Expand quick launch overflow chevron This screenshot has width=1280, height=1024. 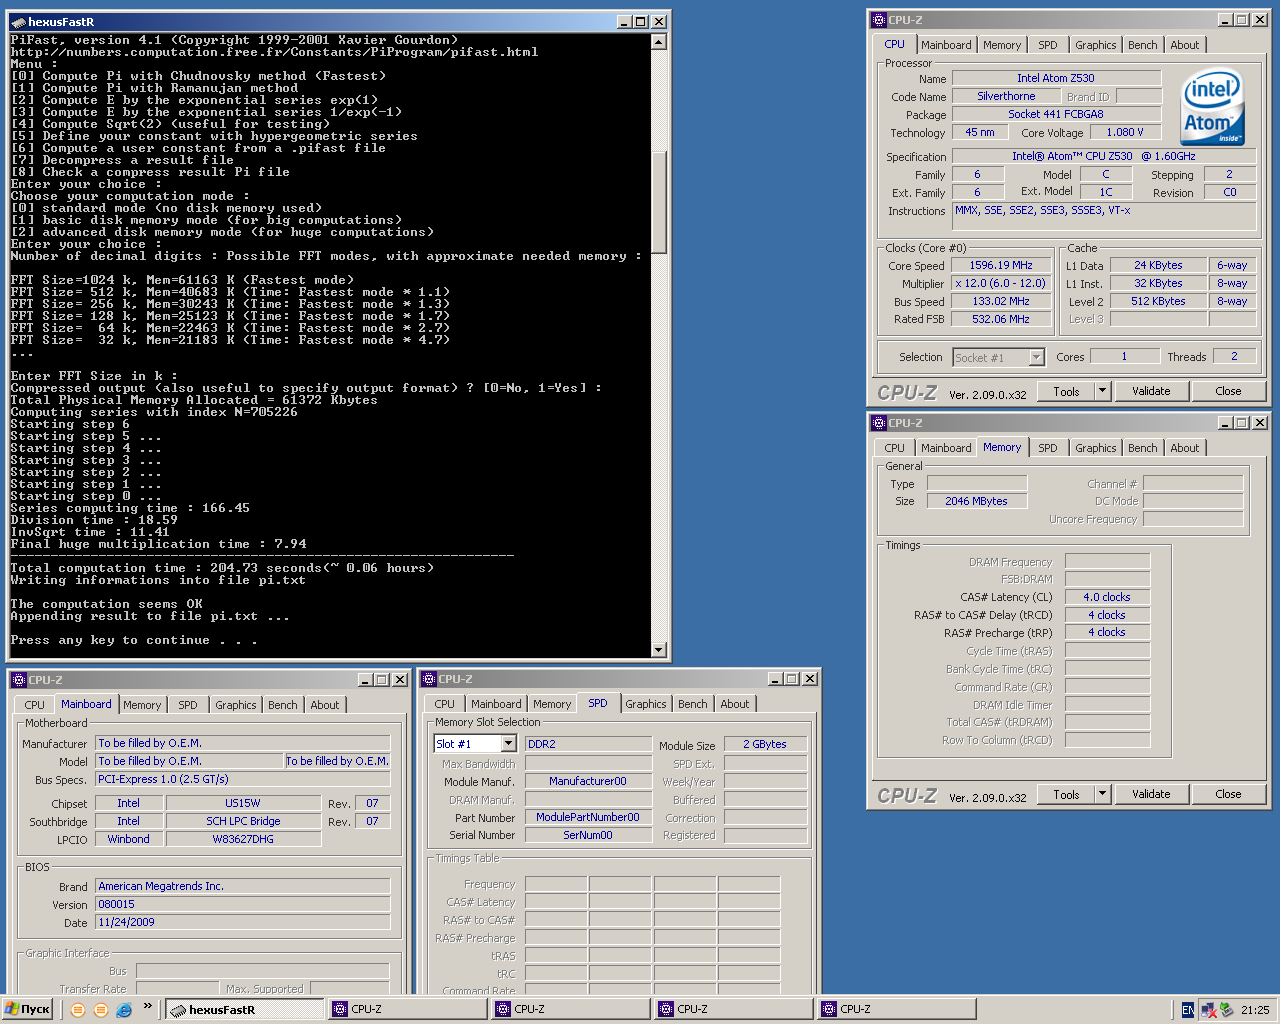point(148,1007)
